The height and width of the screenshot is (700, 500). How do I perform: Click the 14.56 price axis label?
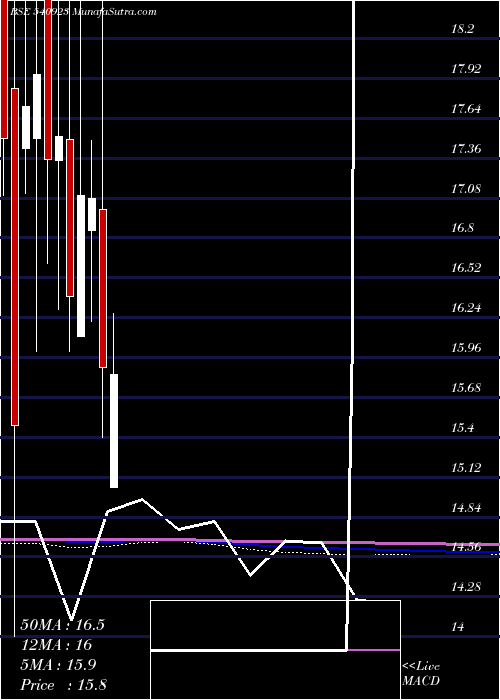pyautogui.click(x=466, y=546)
